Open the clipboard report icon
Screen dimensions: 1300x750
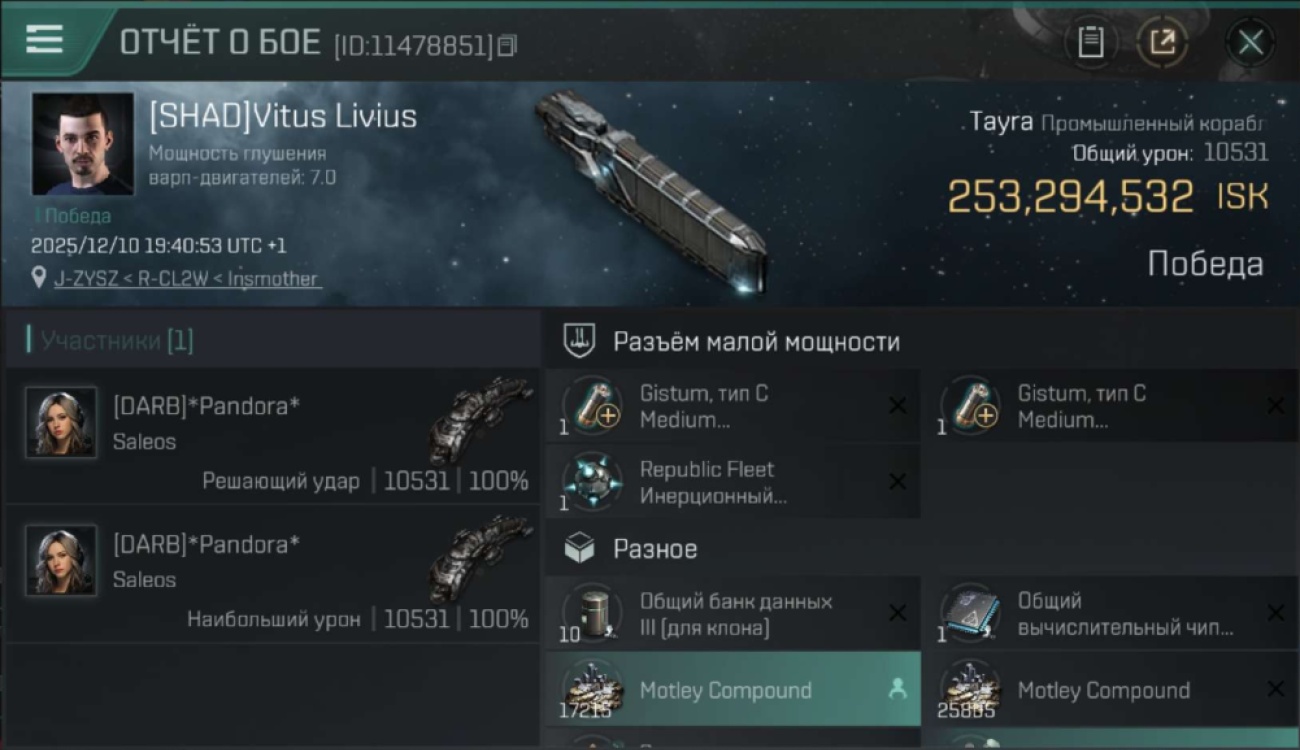pyautogui.click(x=1090, y=42)
